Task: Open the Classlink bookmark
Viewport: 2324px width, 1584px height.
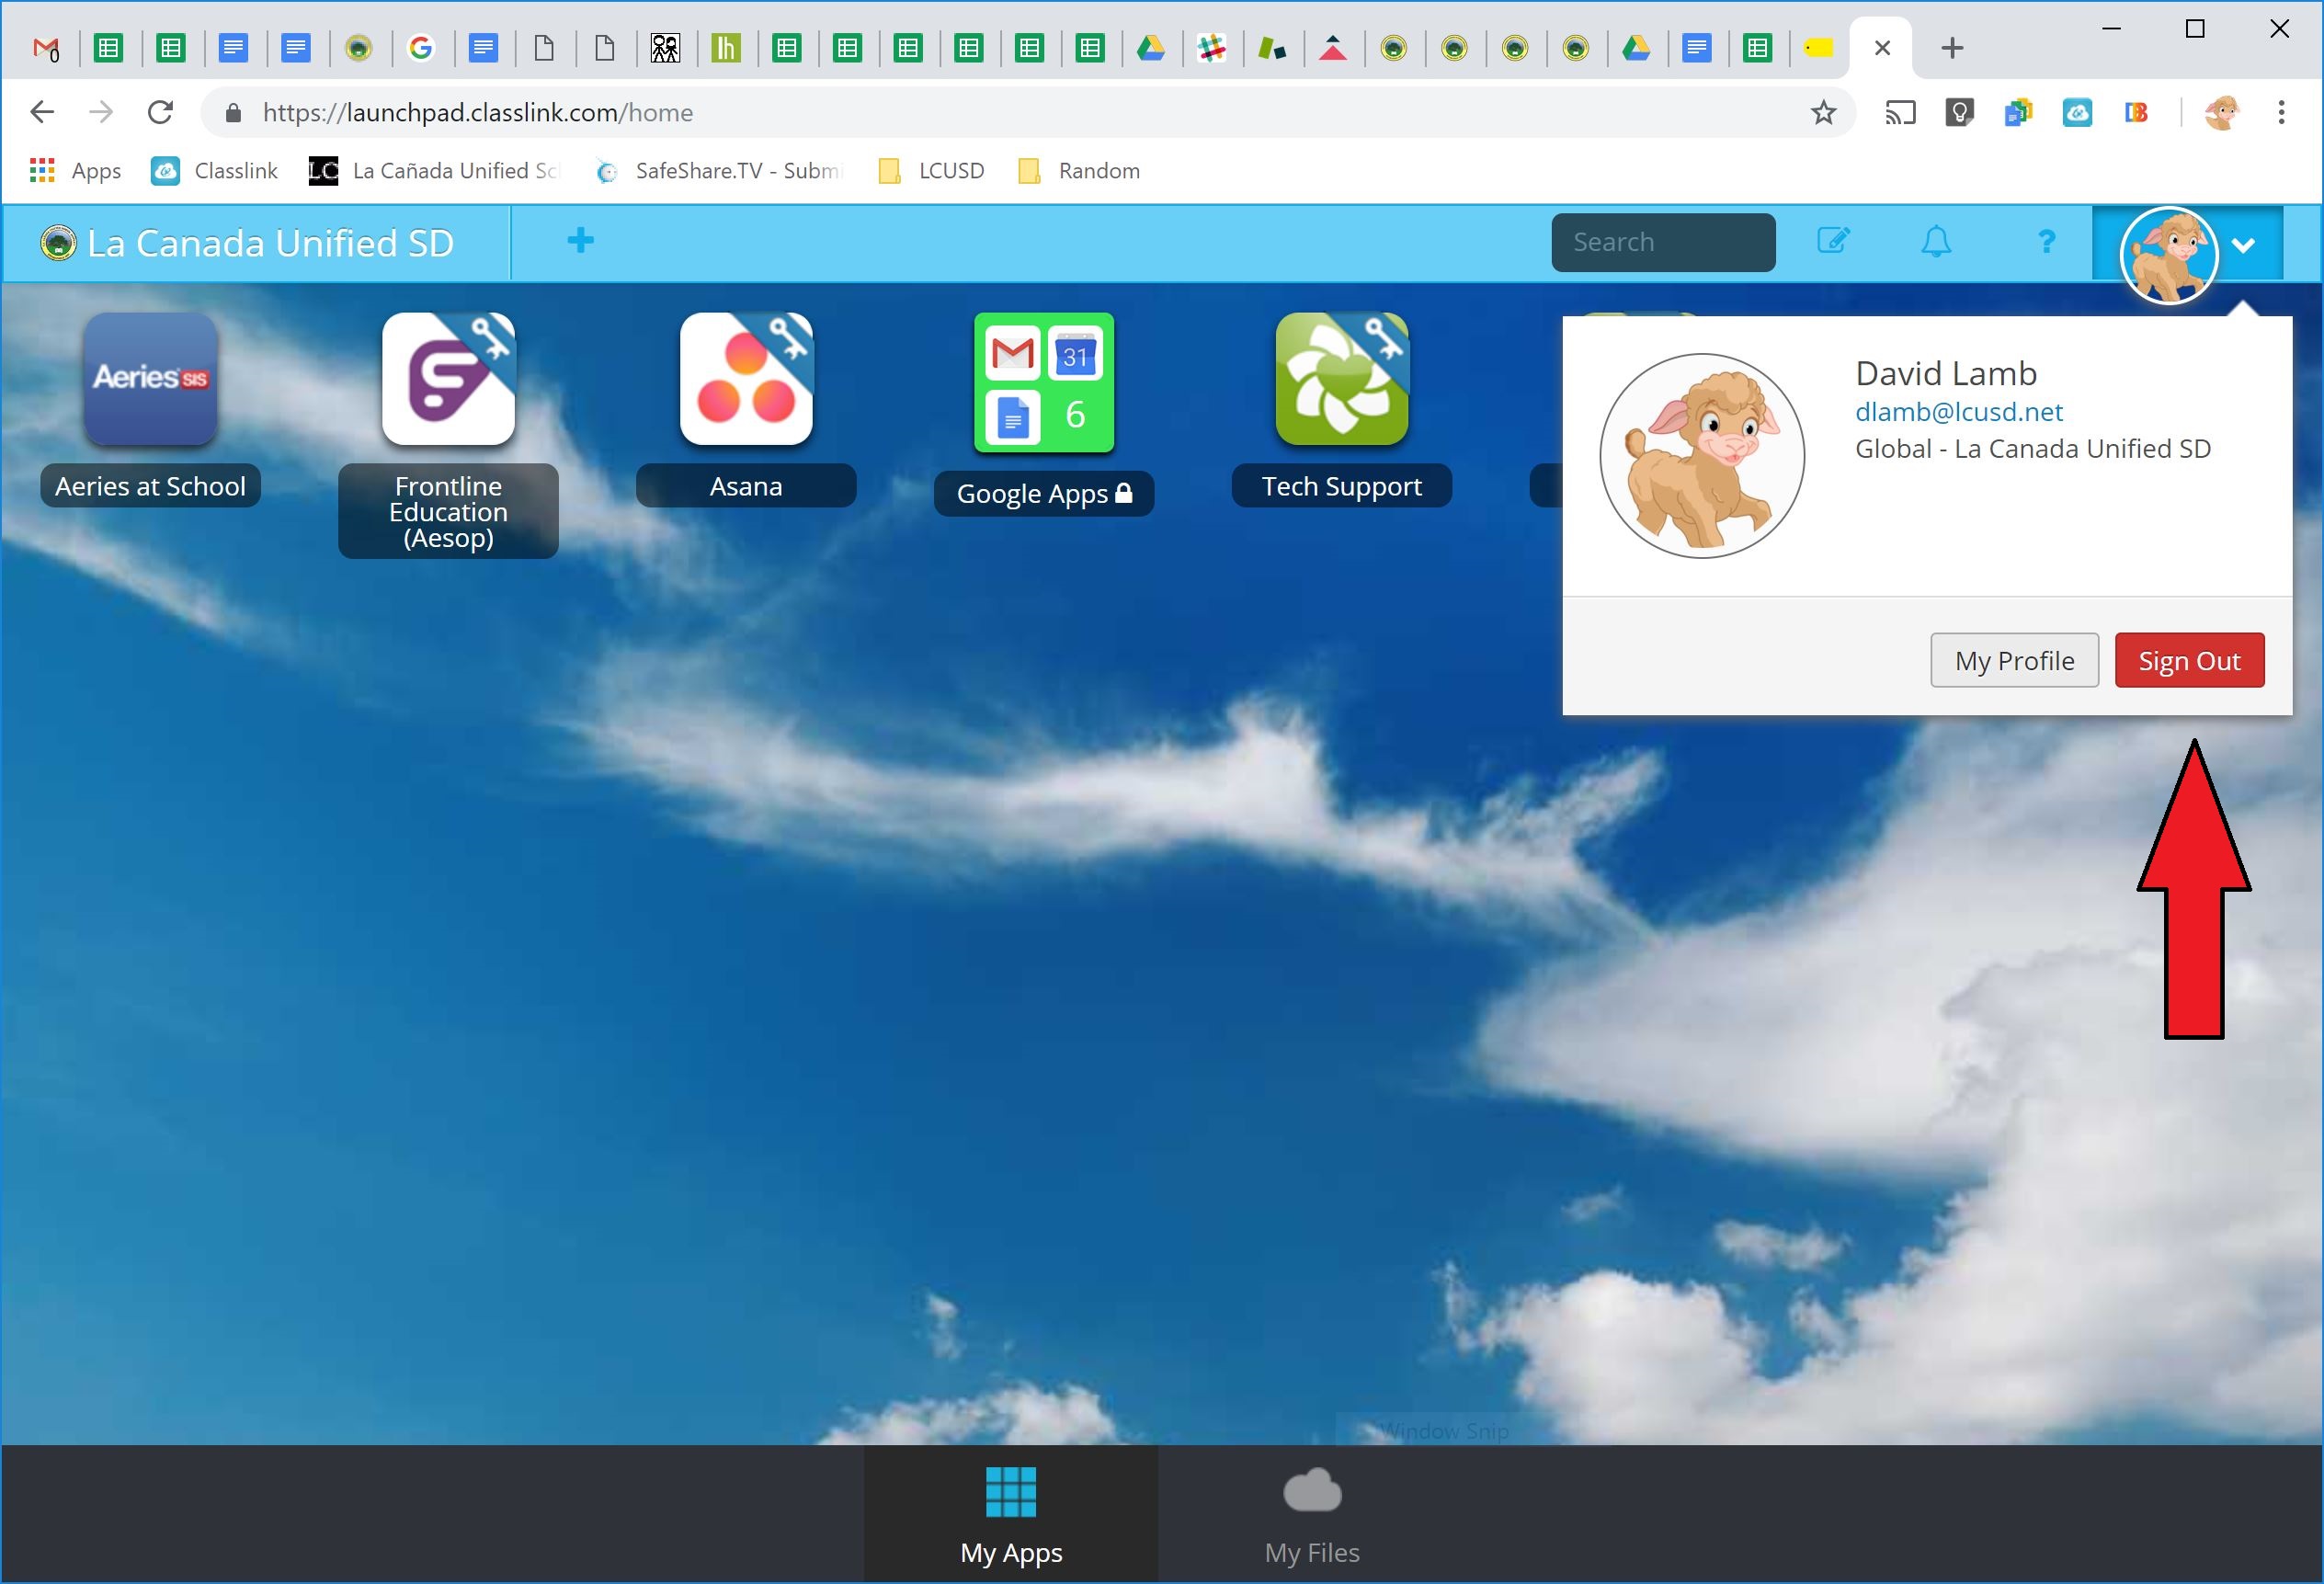Action: tap(215, 171)
